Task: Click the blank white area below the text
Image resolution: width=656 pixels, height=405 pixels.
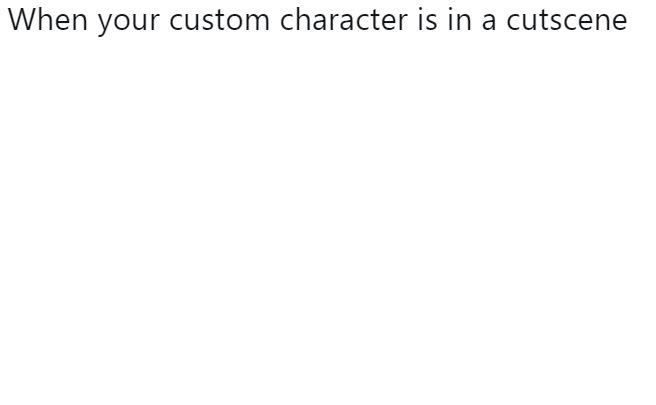Action: (x=328, y=218)
